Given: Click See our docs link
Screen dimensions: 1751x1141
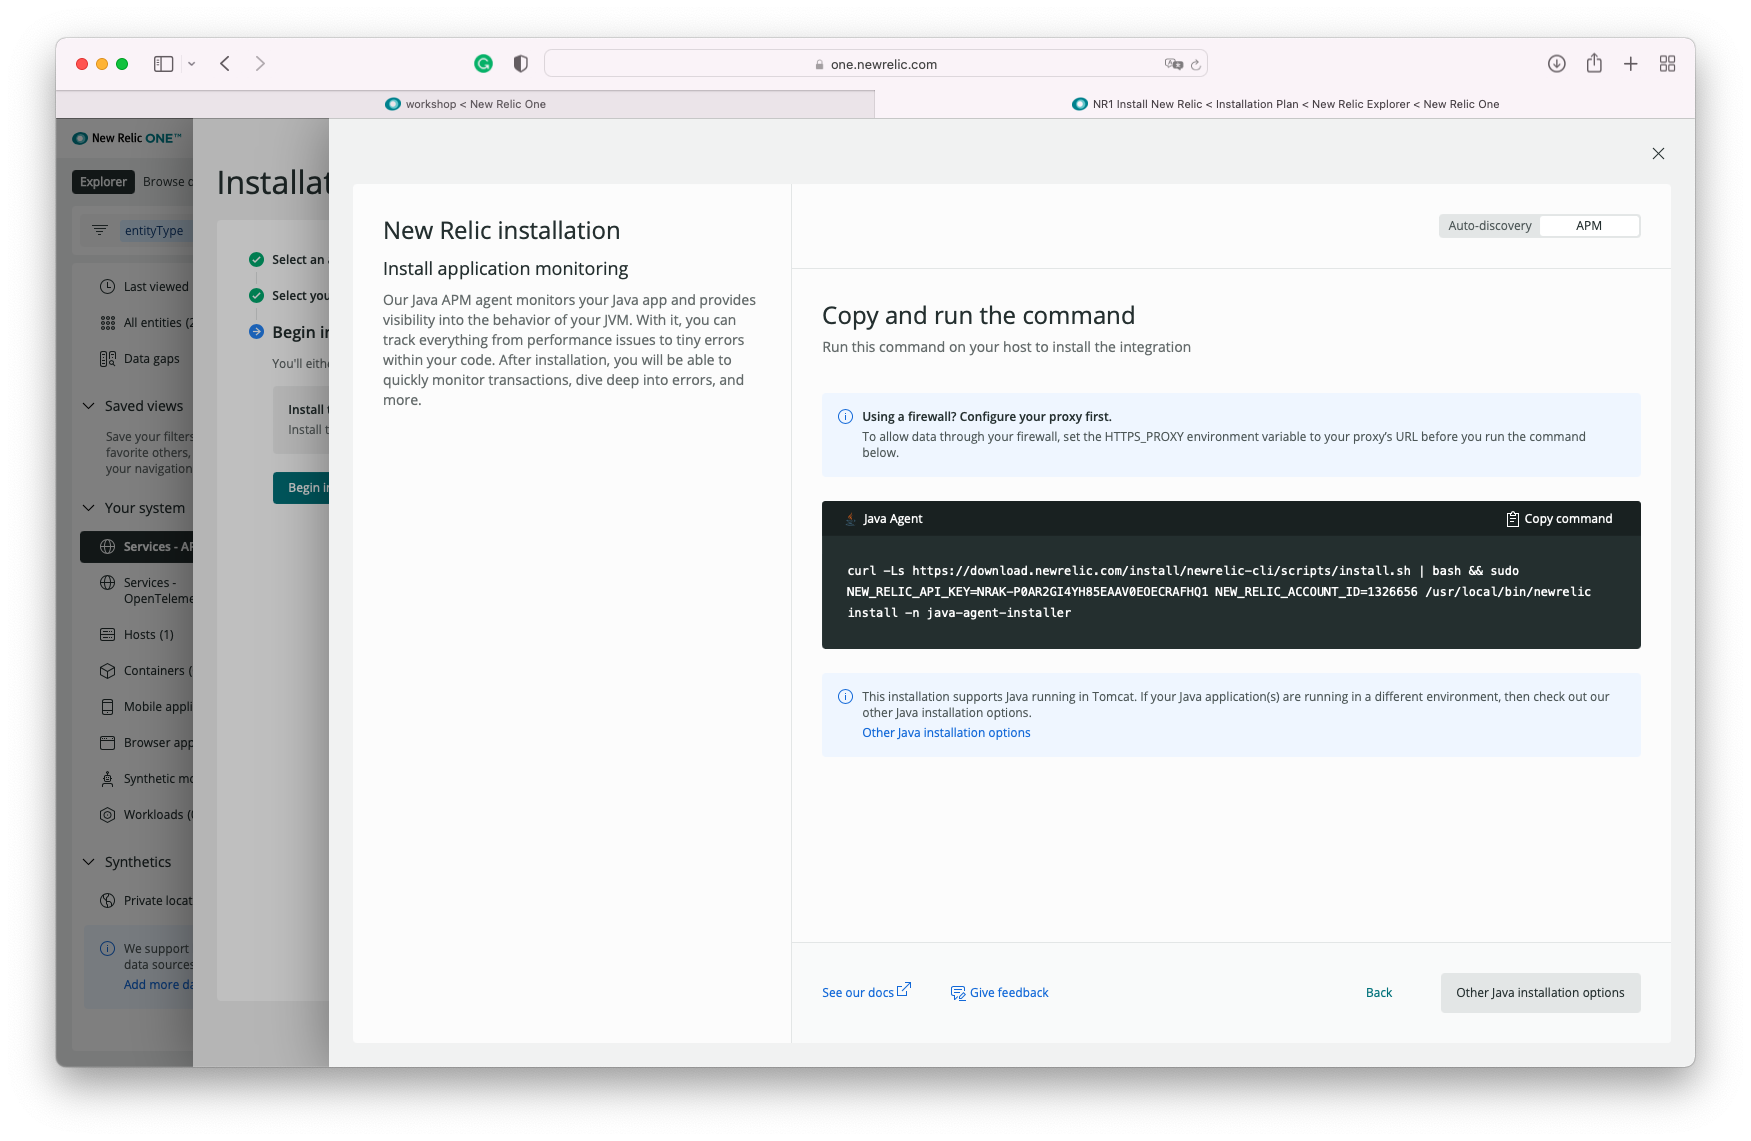Looking at the screenshot, I should pos(866,992).
